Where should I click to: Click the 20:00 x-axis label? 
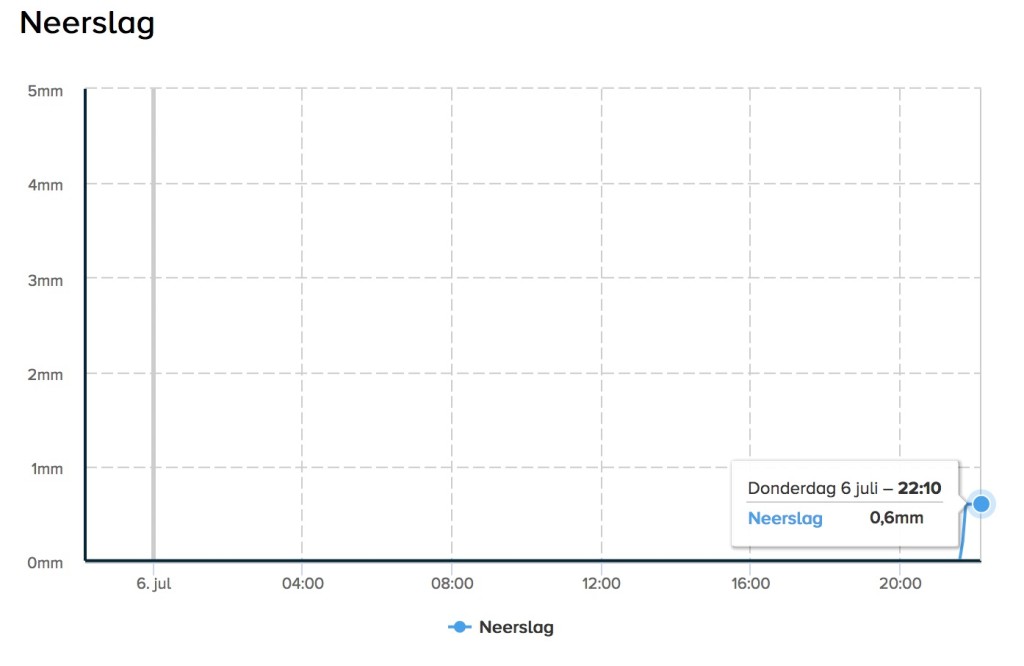point(900,584)
